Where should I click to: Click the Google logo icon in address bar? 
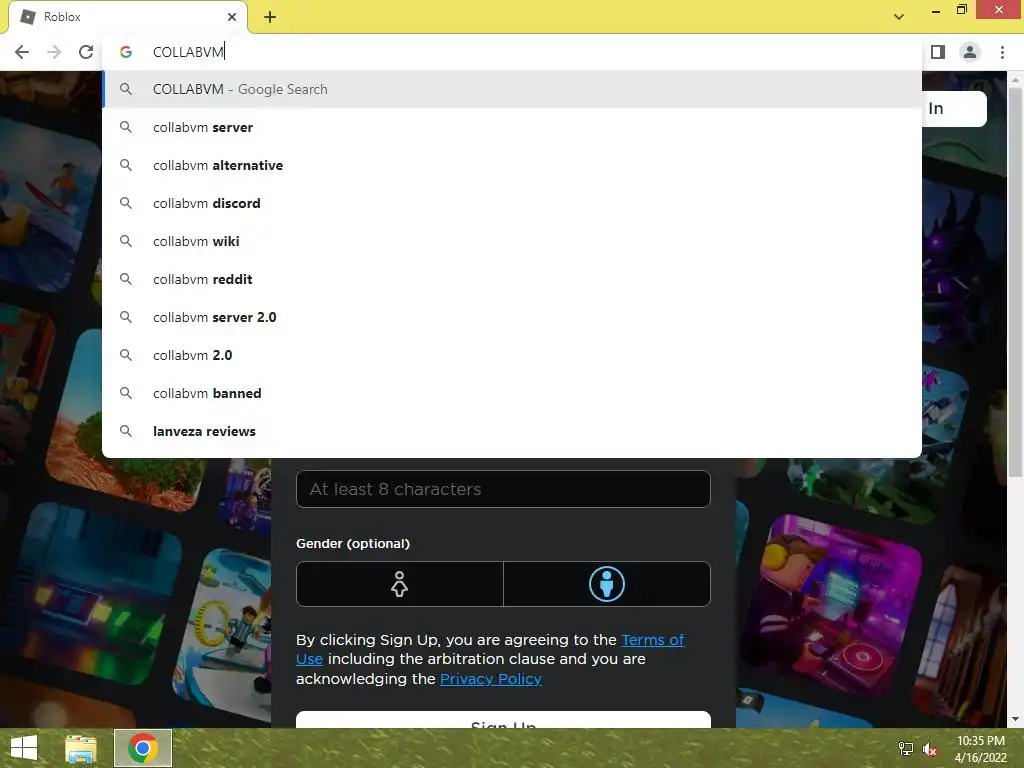click(x=126, y=52)
